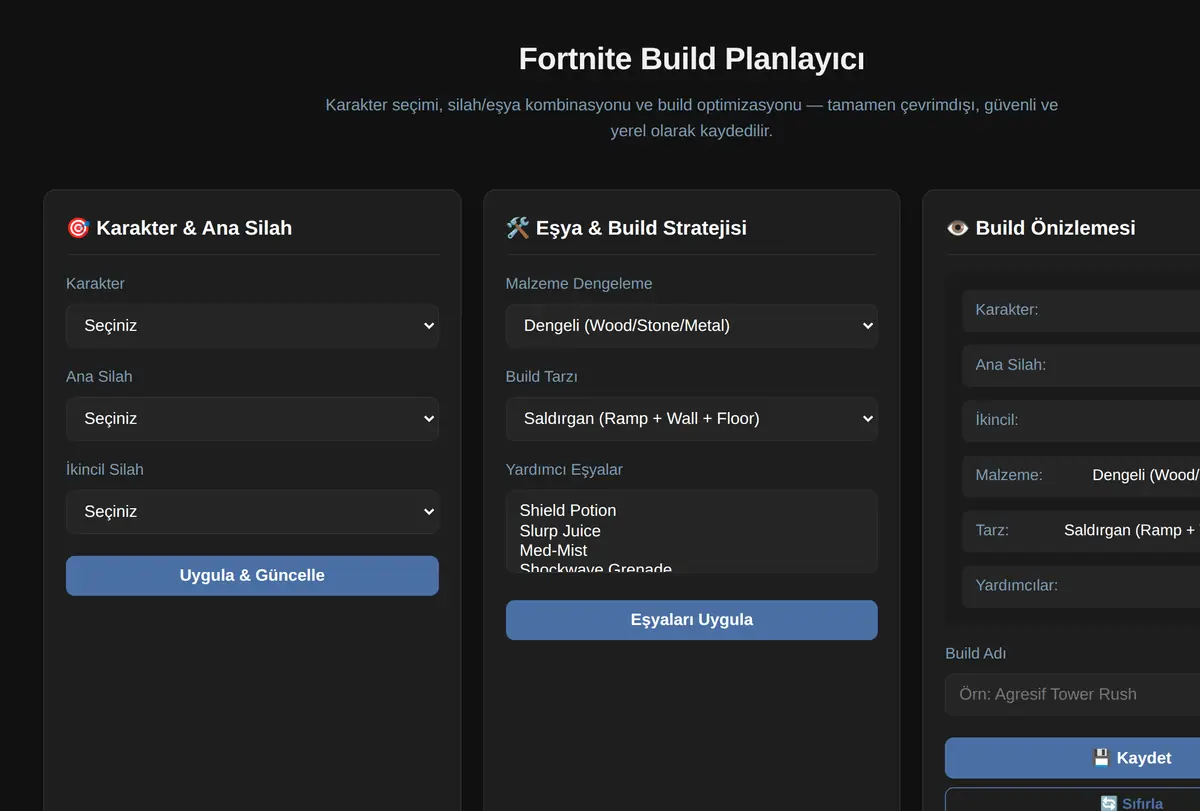Click the Build Adı label
The width and height of the screenshot is (1200, 811).
click(976, 654)
